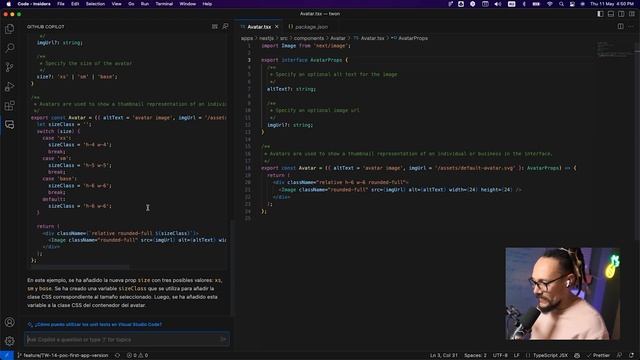The image size is (640, 360).
Task: Open the Source Control view
Action: [x=9, y=67]
